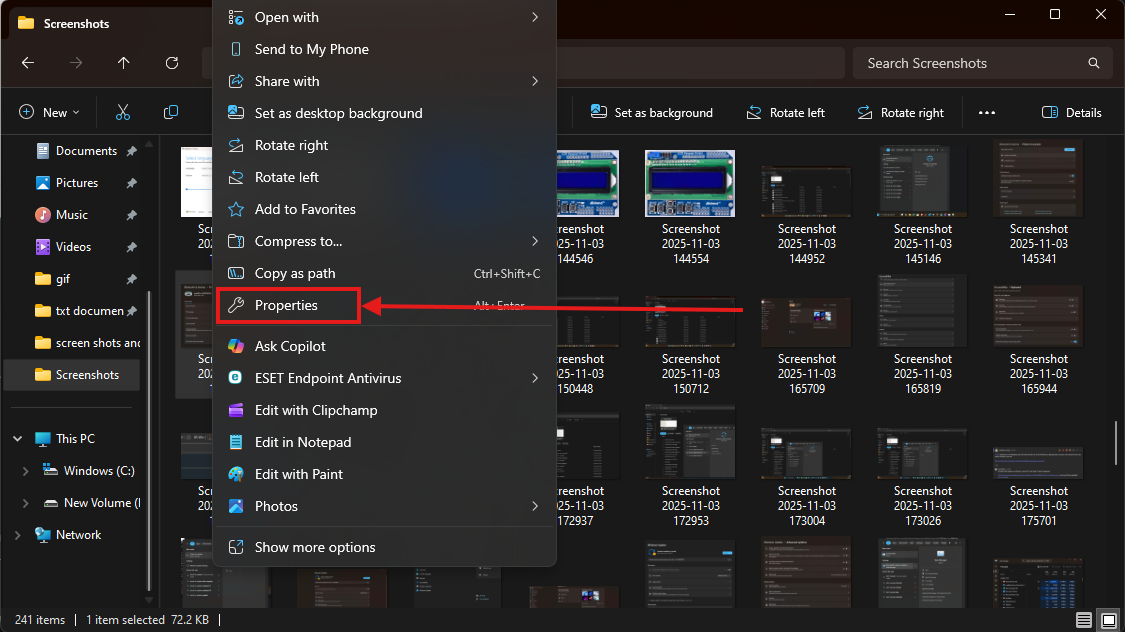Expand the Windows (C:) drive node
Screen dimensions: 1125x632
(26, 471)
